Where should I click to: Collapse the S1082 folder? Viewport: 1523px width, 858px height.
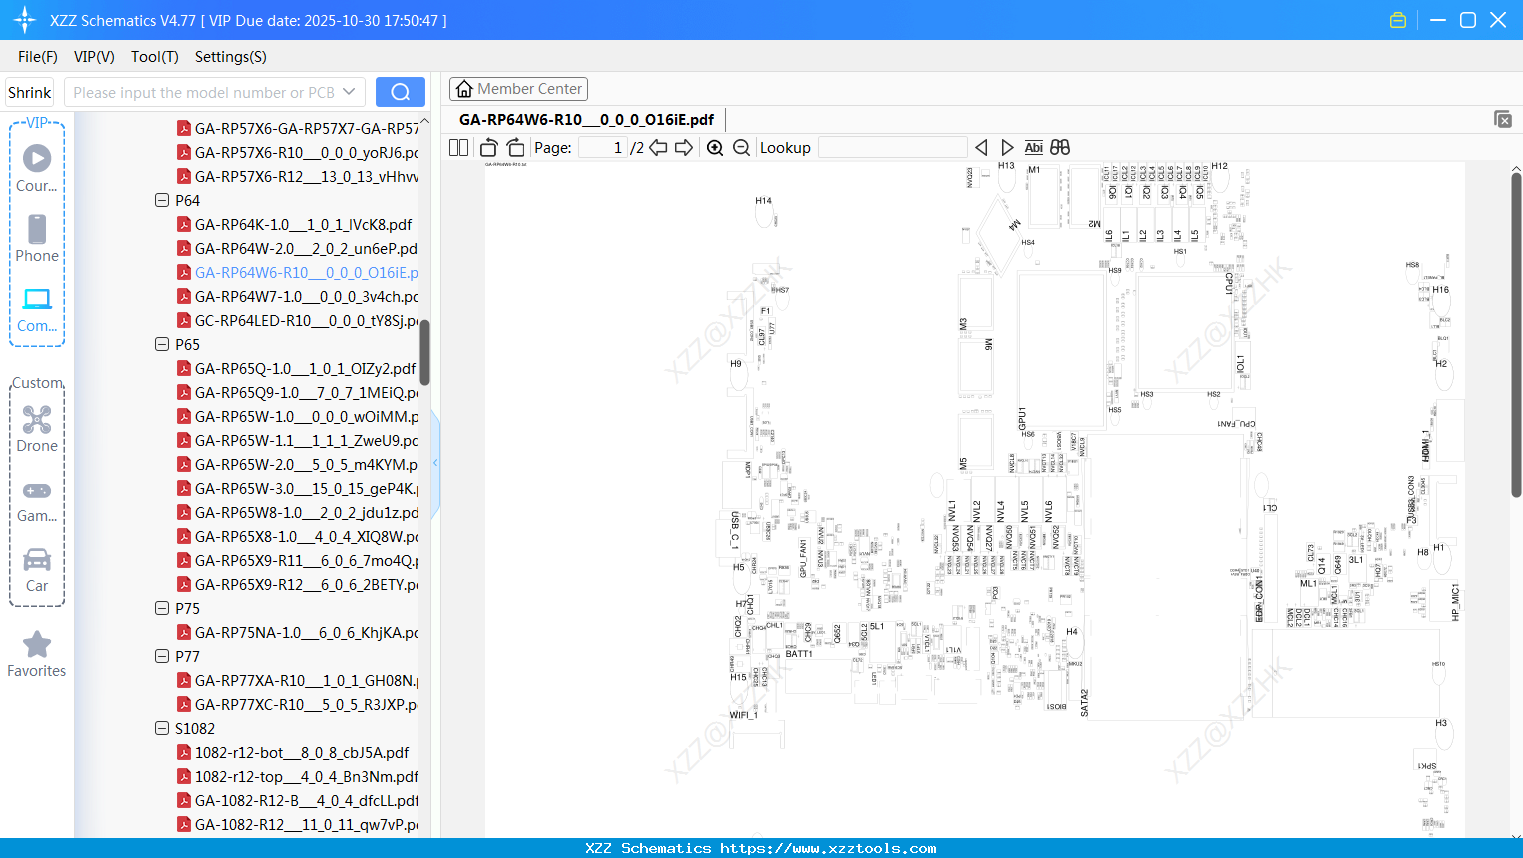click(162, 728)
